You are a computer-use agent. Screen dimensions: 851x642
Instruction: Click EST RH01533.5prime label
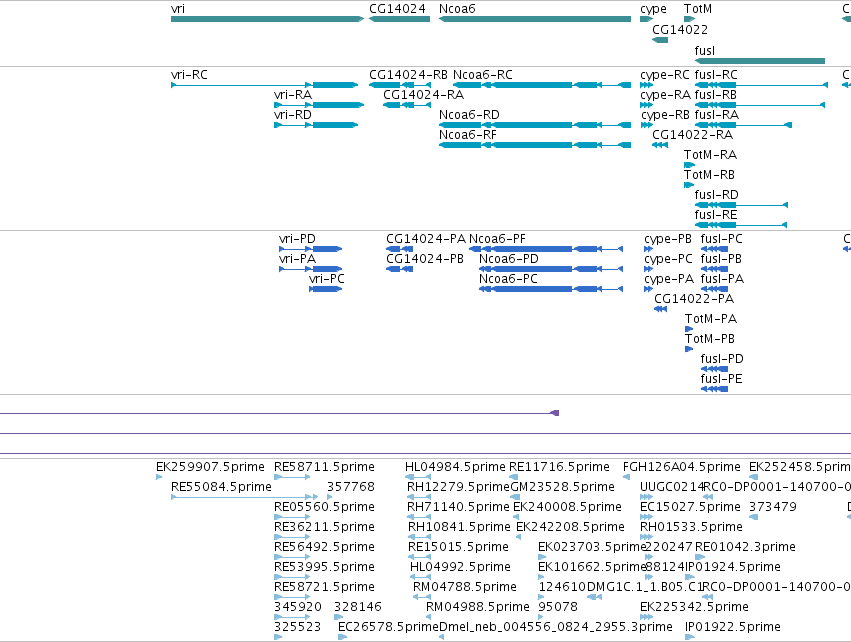point(691,527)
